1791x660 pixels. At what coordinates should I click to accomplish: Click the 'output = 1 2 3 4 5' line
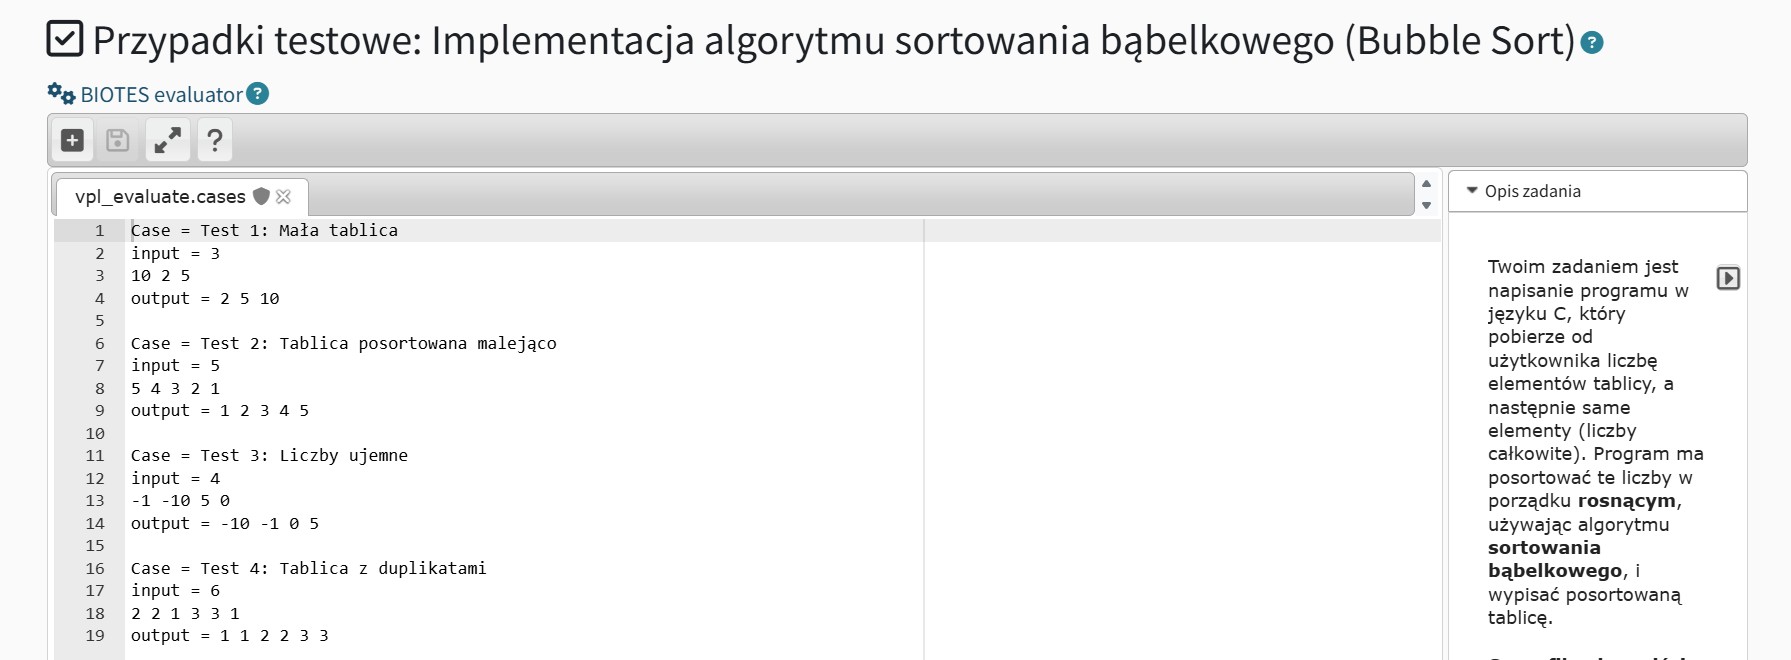(x=220, y=411)
